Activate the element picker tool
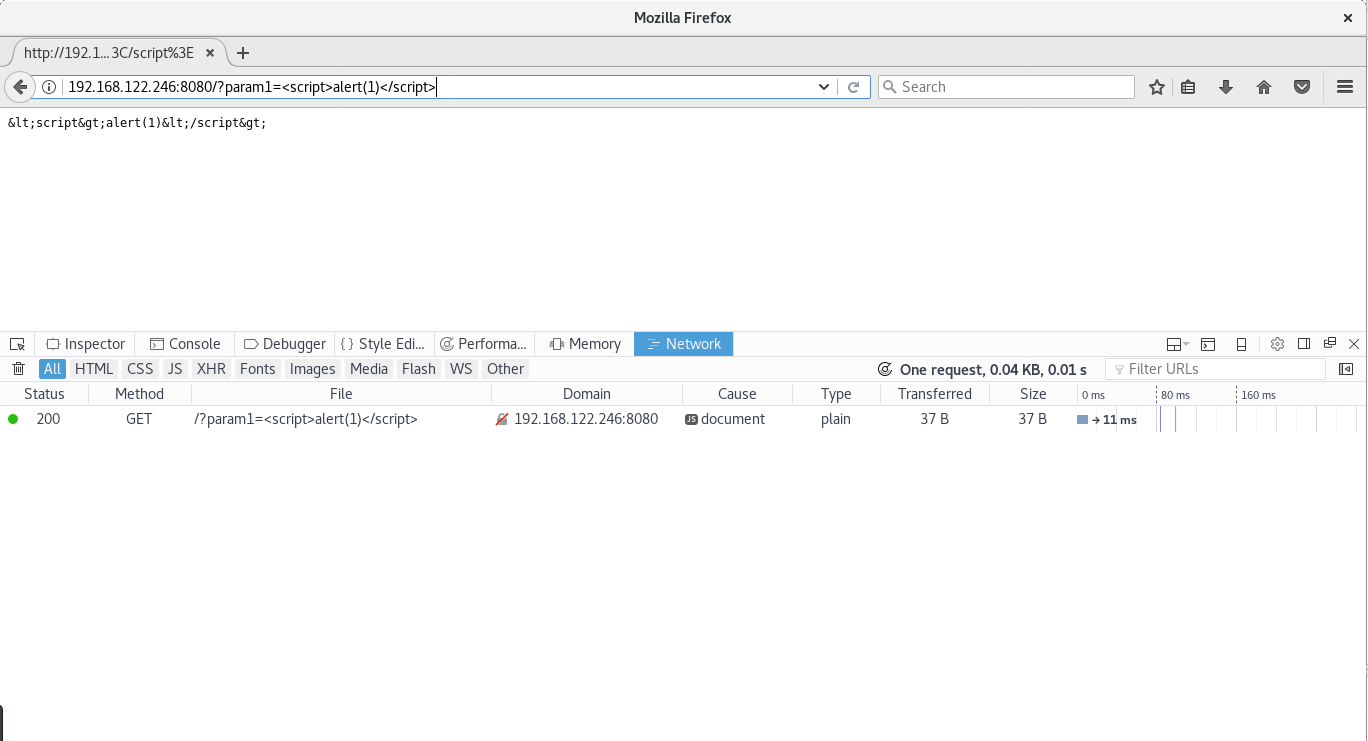 17,344
